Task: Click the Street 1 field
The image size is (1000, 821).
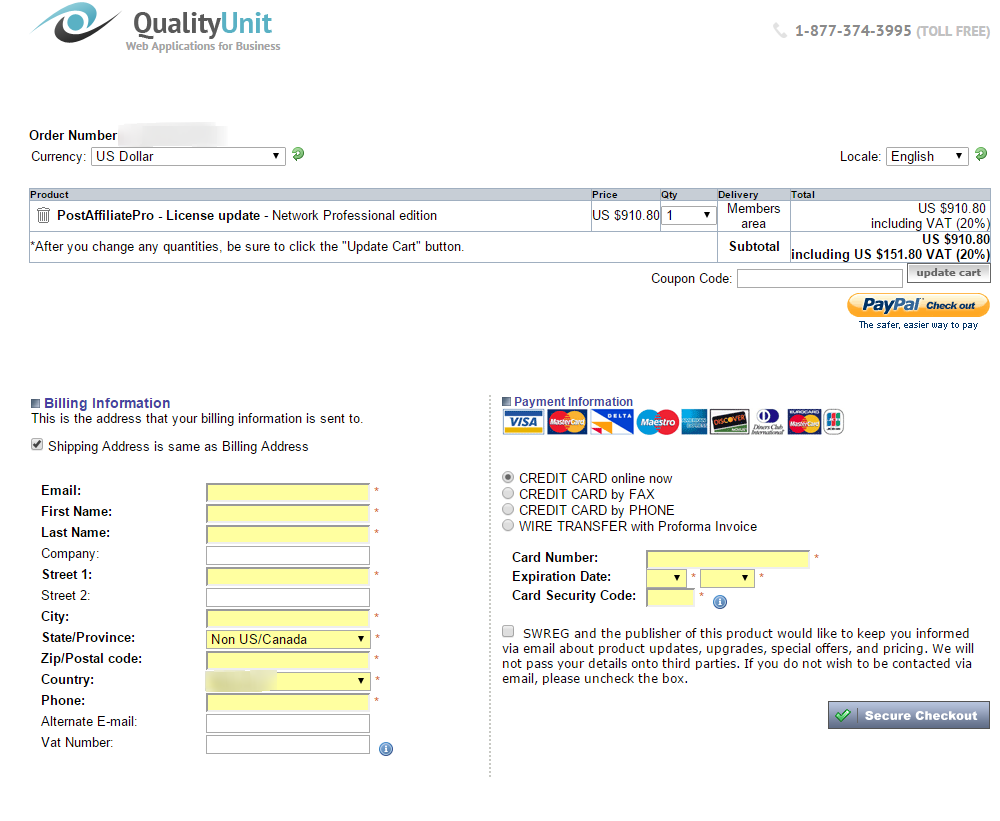Action: click(x=288, y=576)
